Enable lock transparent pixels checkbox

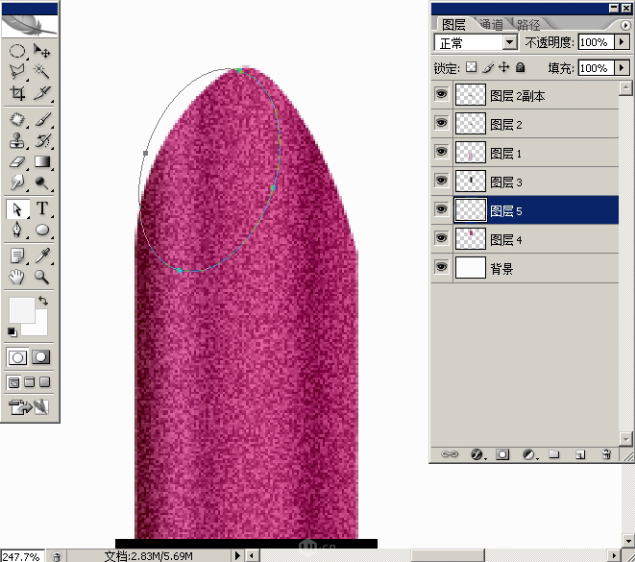click(x=472, y=68)
